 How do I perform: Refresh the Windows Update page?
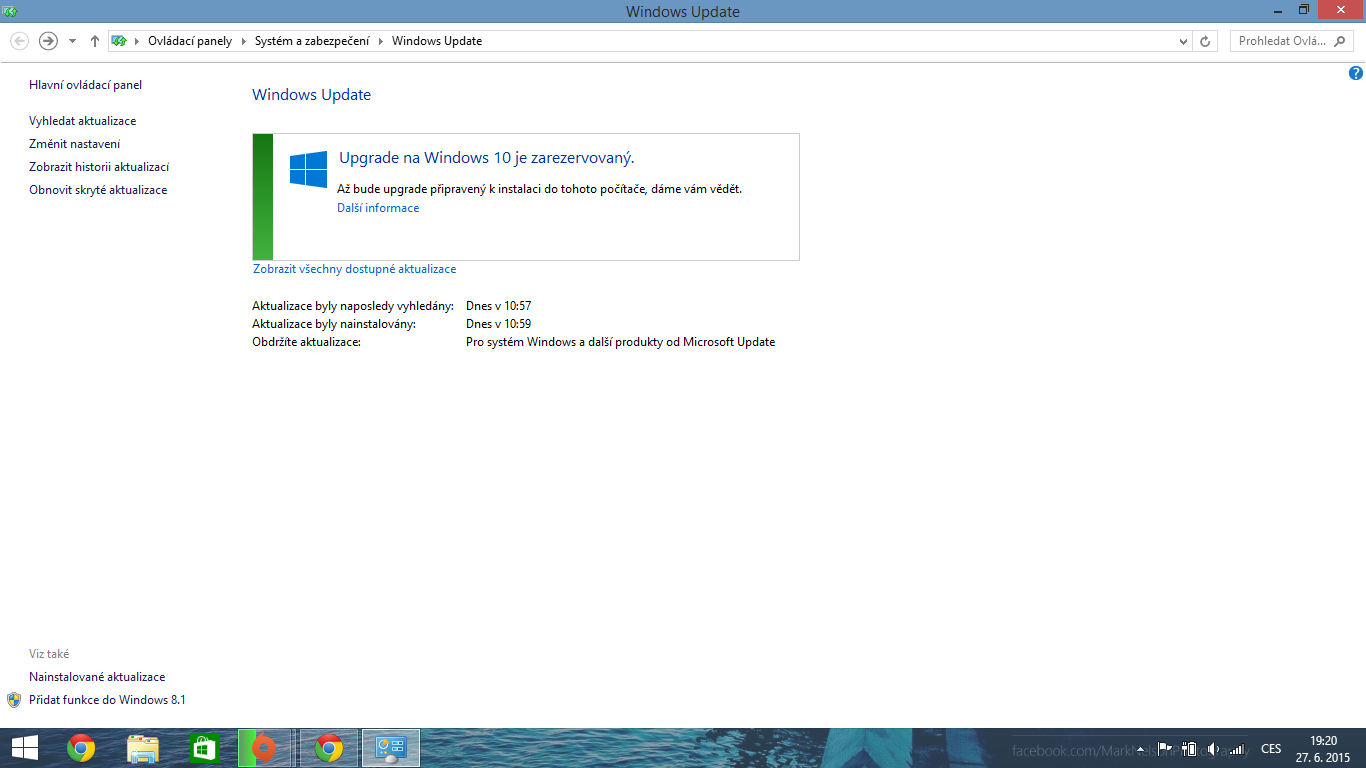pos(1205,41)
